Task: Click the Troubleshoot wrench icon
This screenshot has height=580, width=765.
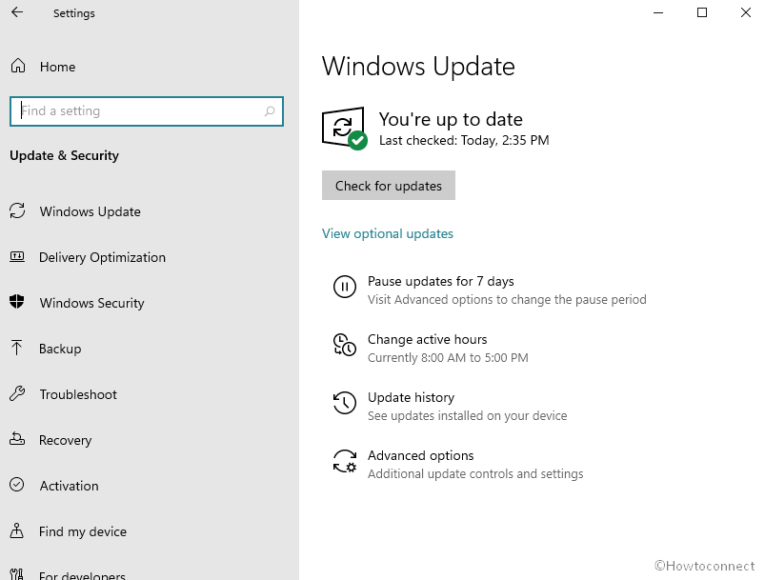Action: click(17, 393)
